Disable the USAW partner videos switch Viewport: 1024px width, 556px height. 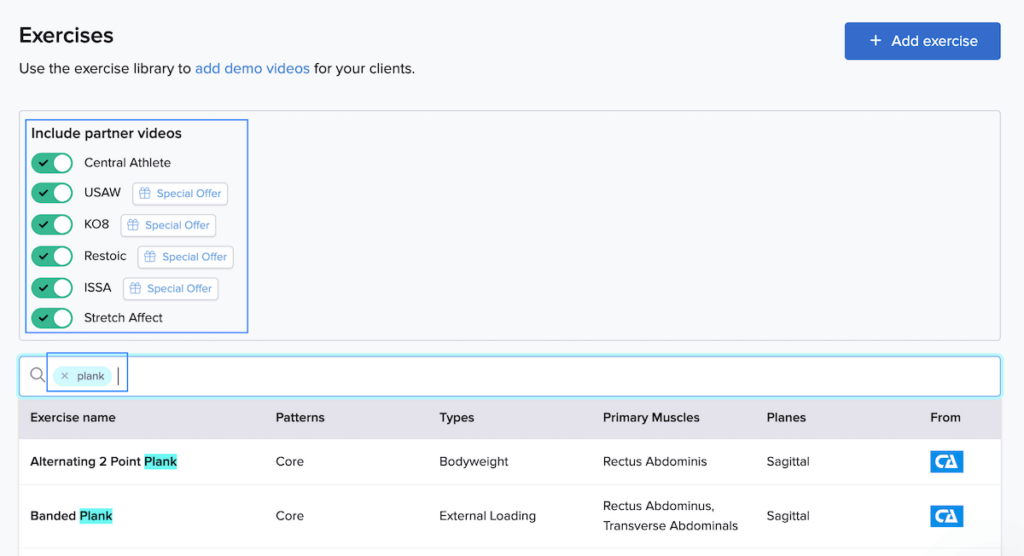[x=52, y=193]
